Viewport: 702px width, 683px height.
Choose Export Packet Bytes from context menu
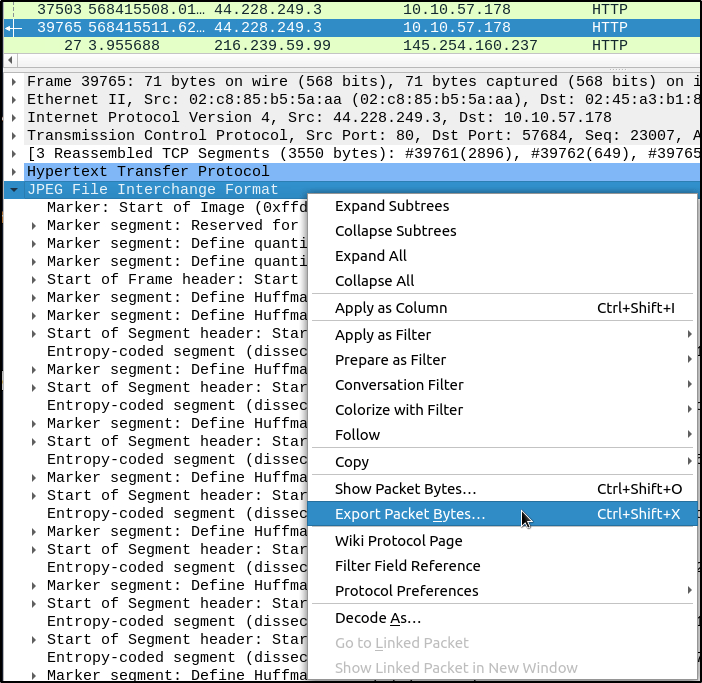[410, 515]
